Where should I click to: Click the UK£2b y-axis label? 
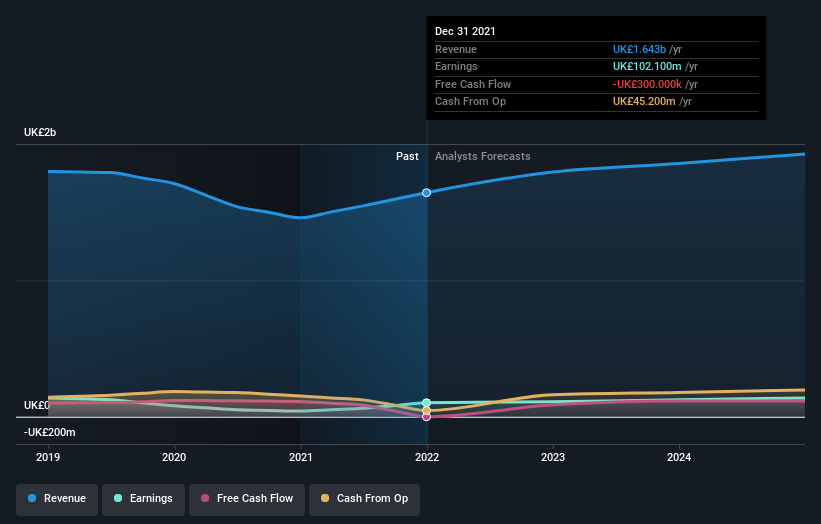pos(40,132)
